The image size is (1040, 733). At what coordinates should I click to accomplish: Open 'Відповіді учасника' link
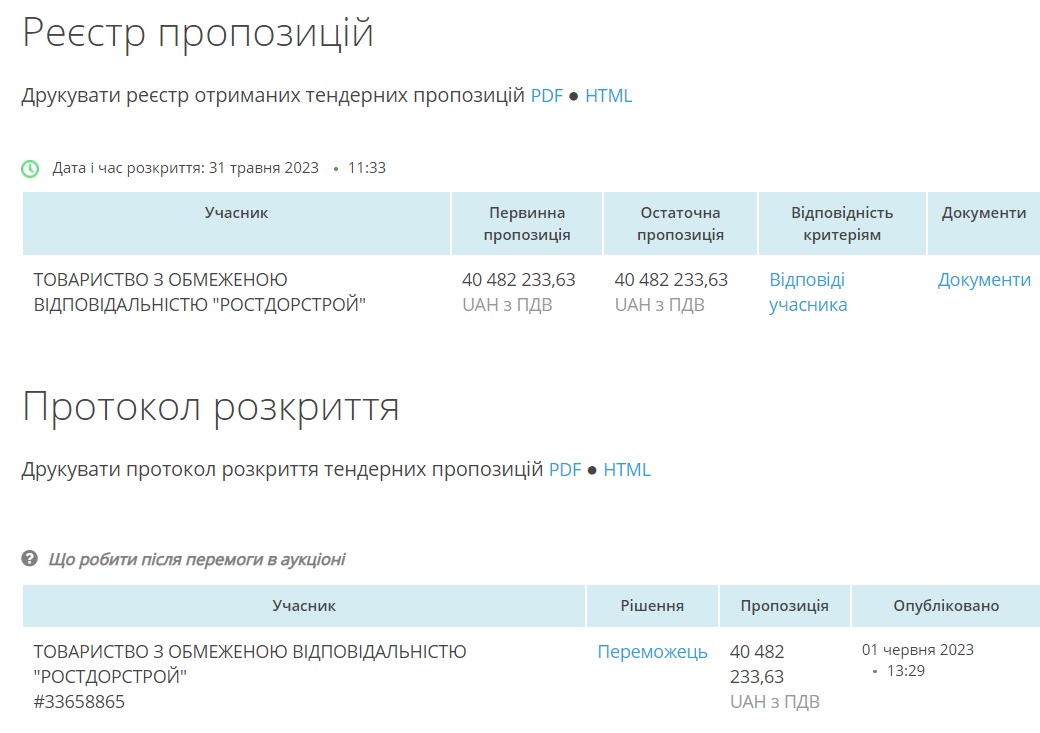point(808,292)
